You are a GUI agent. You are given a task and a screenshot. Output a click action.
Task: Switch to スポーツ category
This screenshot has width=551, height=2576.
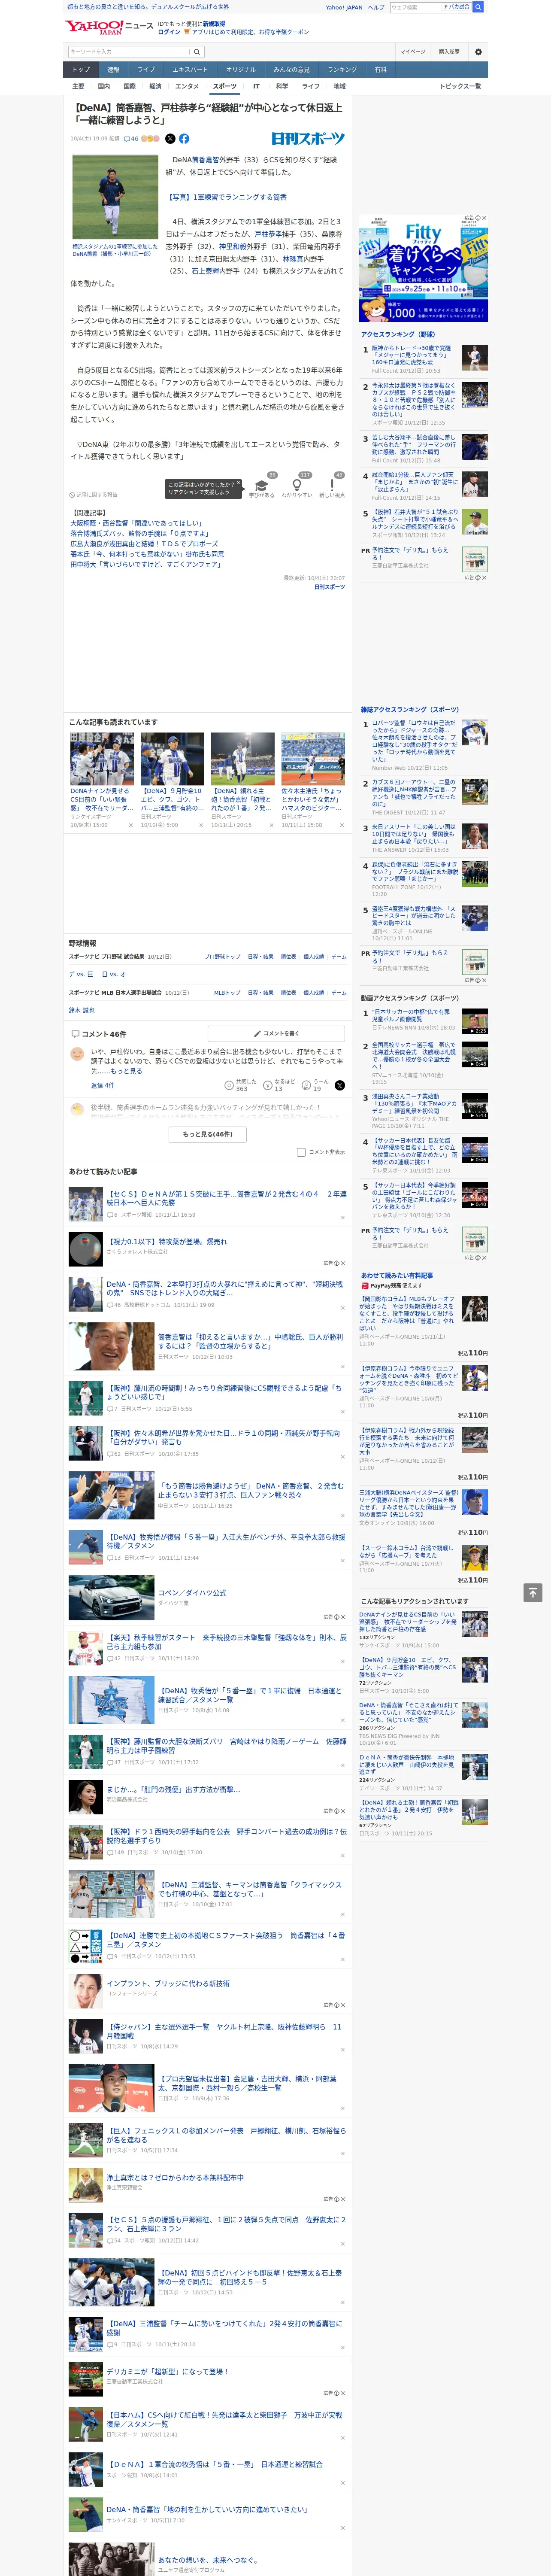225,86
